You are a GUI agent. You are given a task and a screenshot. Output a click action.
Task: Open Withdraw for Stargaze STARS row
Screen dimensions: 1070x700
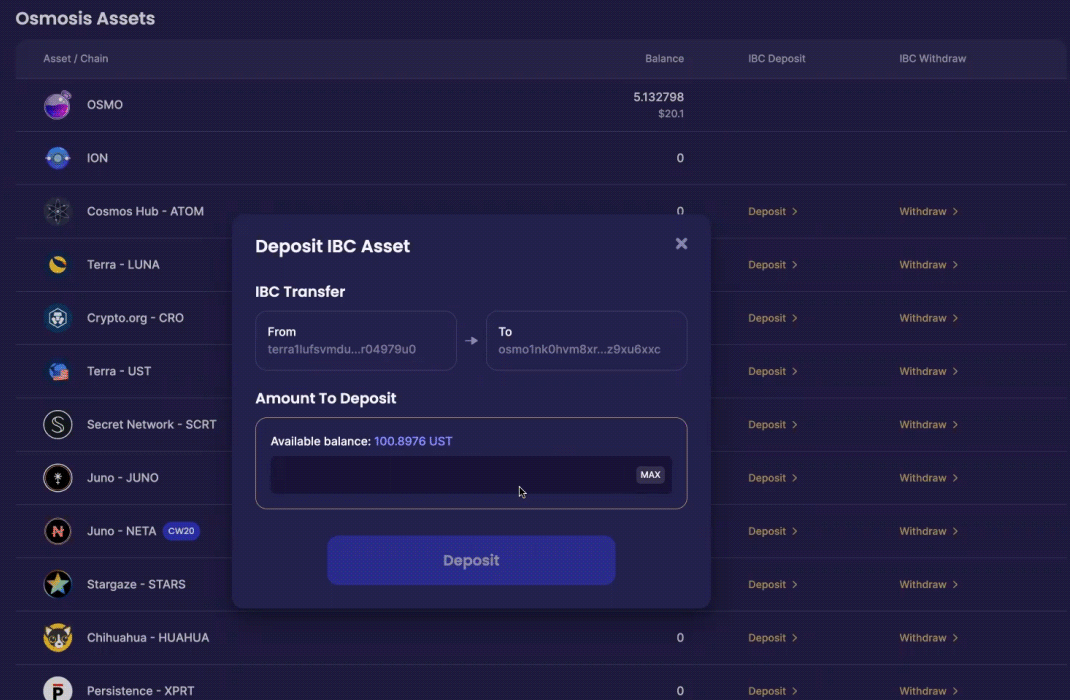coord(929,584)
